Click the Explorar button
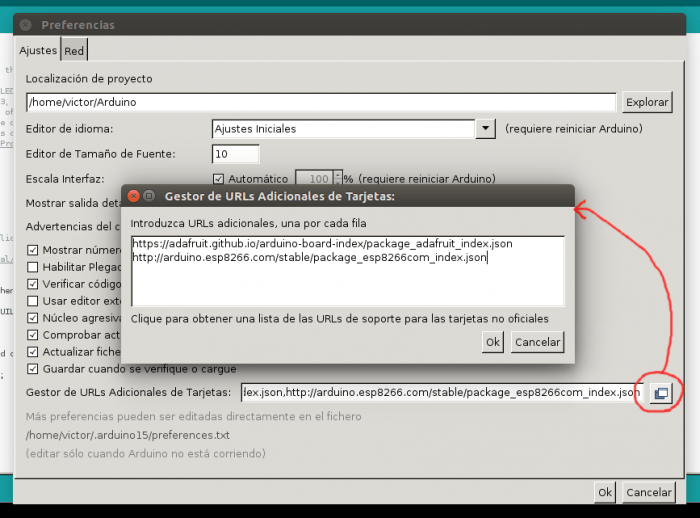The image size is (700, 518). pyautogui.click(x=646, y=102)
